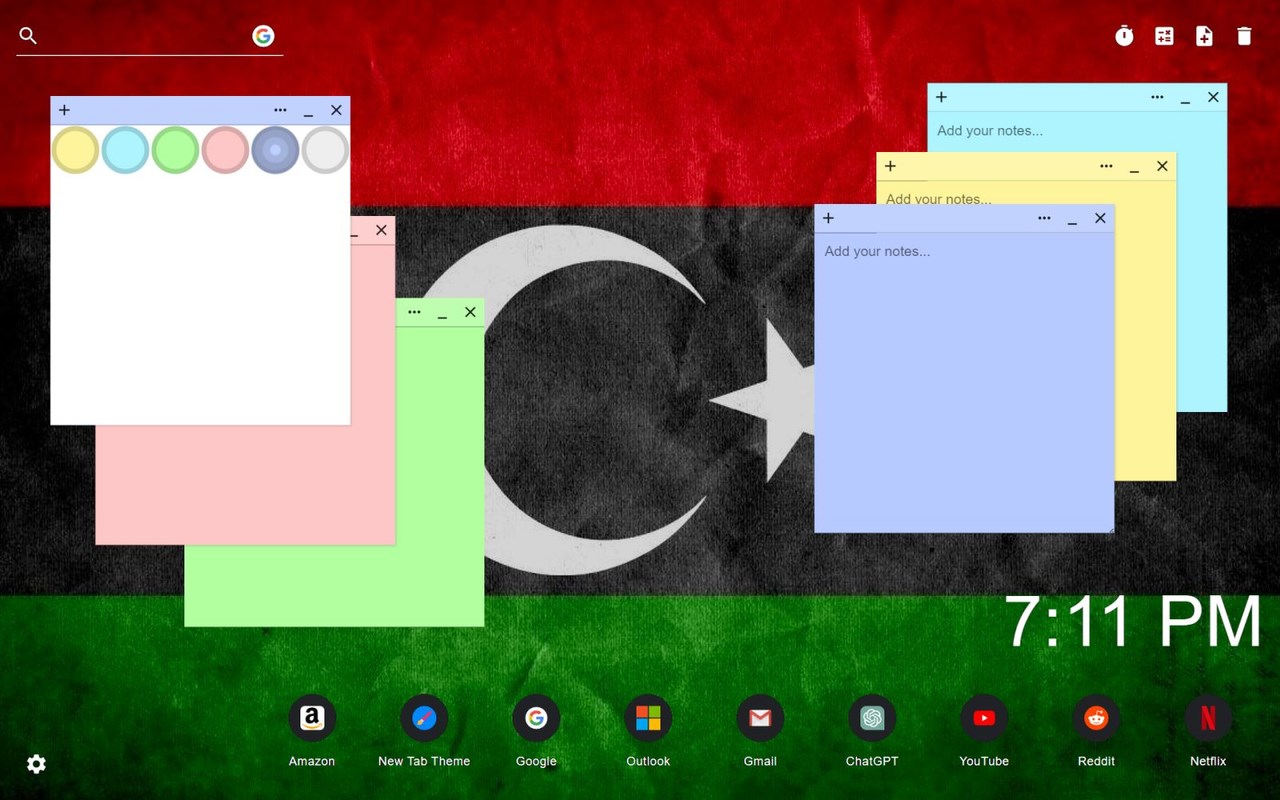Open the three-dots menu on the yellow note

tap(1106, 166)
